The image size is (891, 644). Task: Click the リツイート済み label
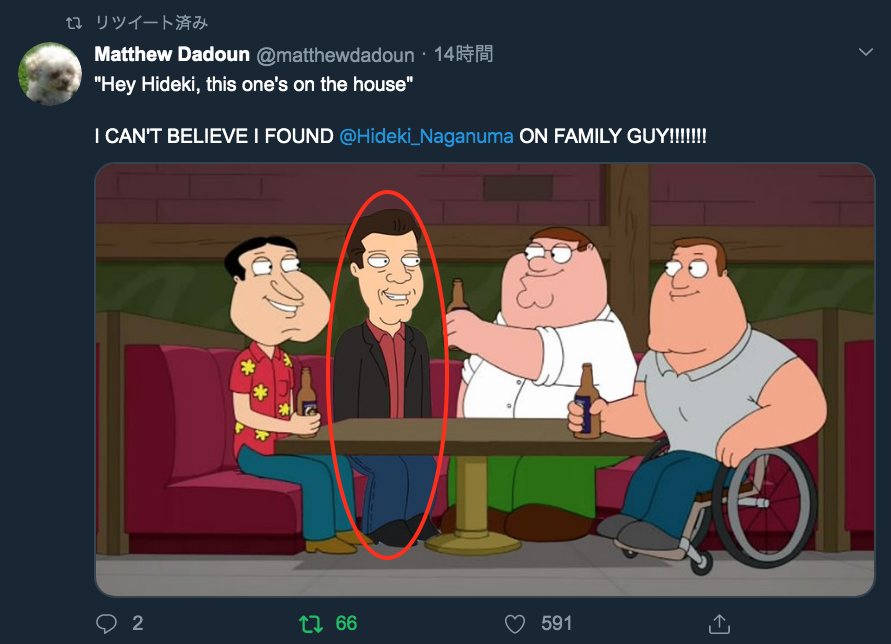pos(151,23)
